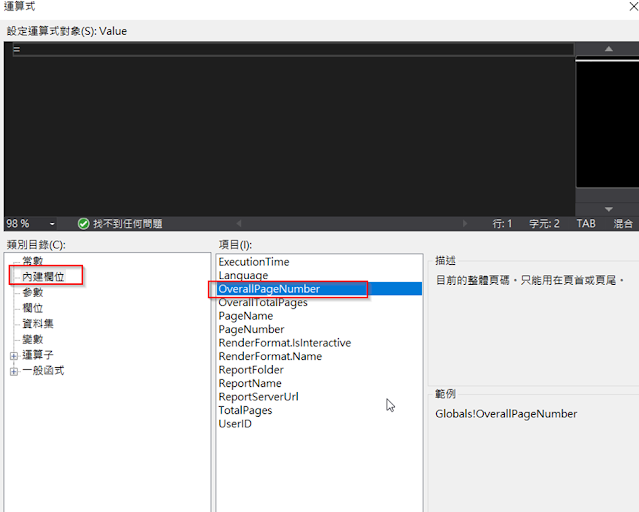
Task: Choose RenderFormat.IsInteractive item
Action: (x=320, y=342)
